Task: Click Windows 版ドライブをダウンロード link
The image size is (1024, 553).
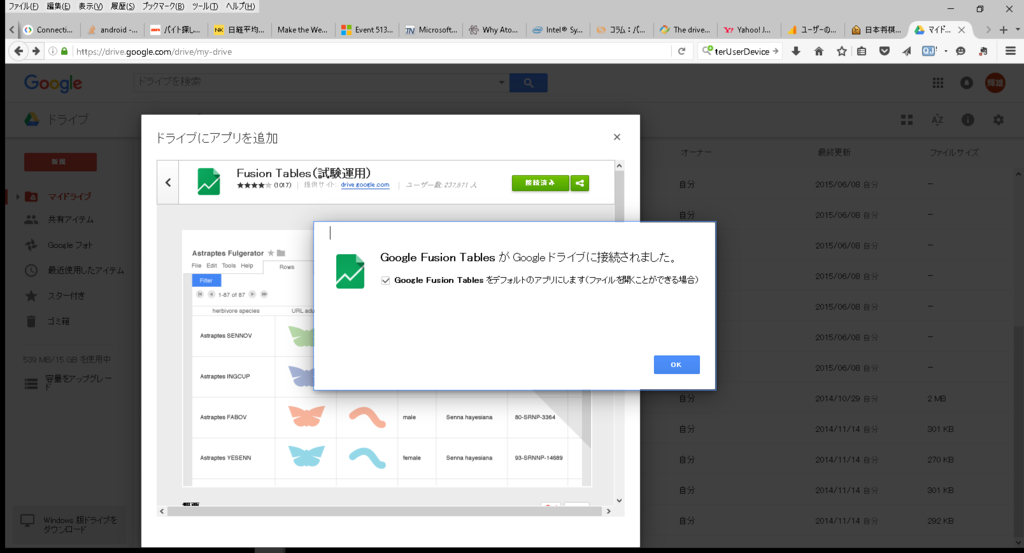Action: tap(79, 525)
